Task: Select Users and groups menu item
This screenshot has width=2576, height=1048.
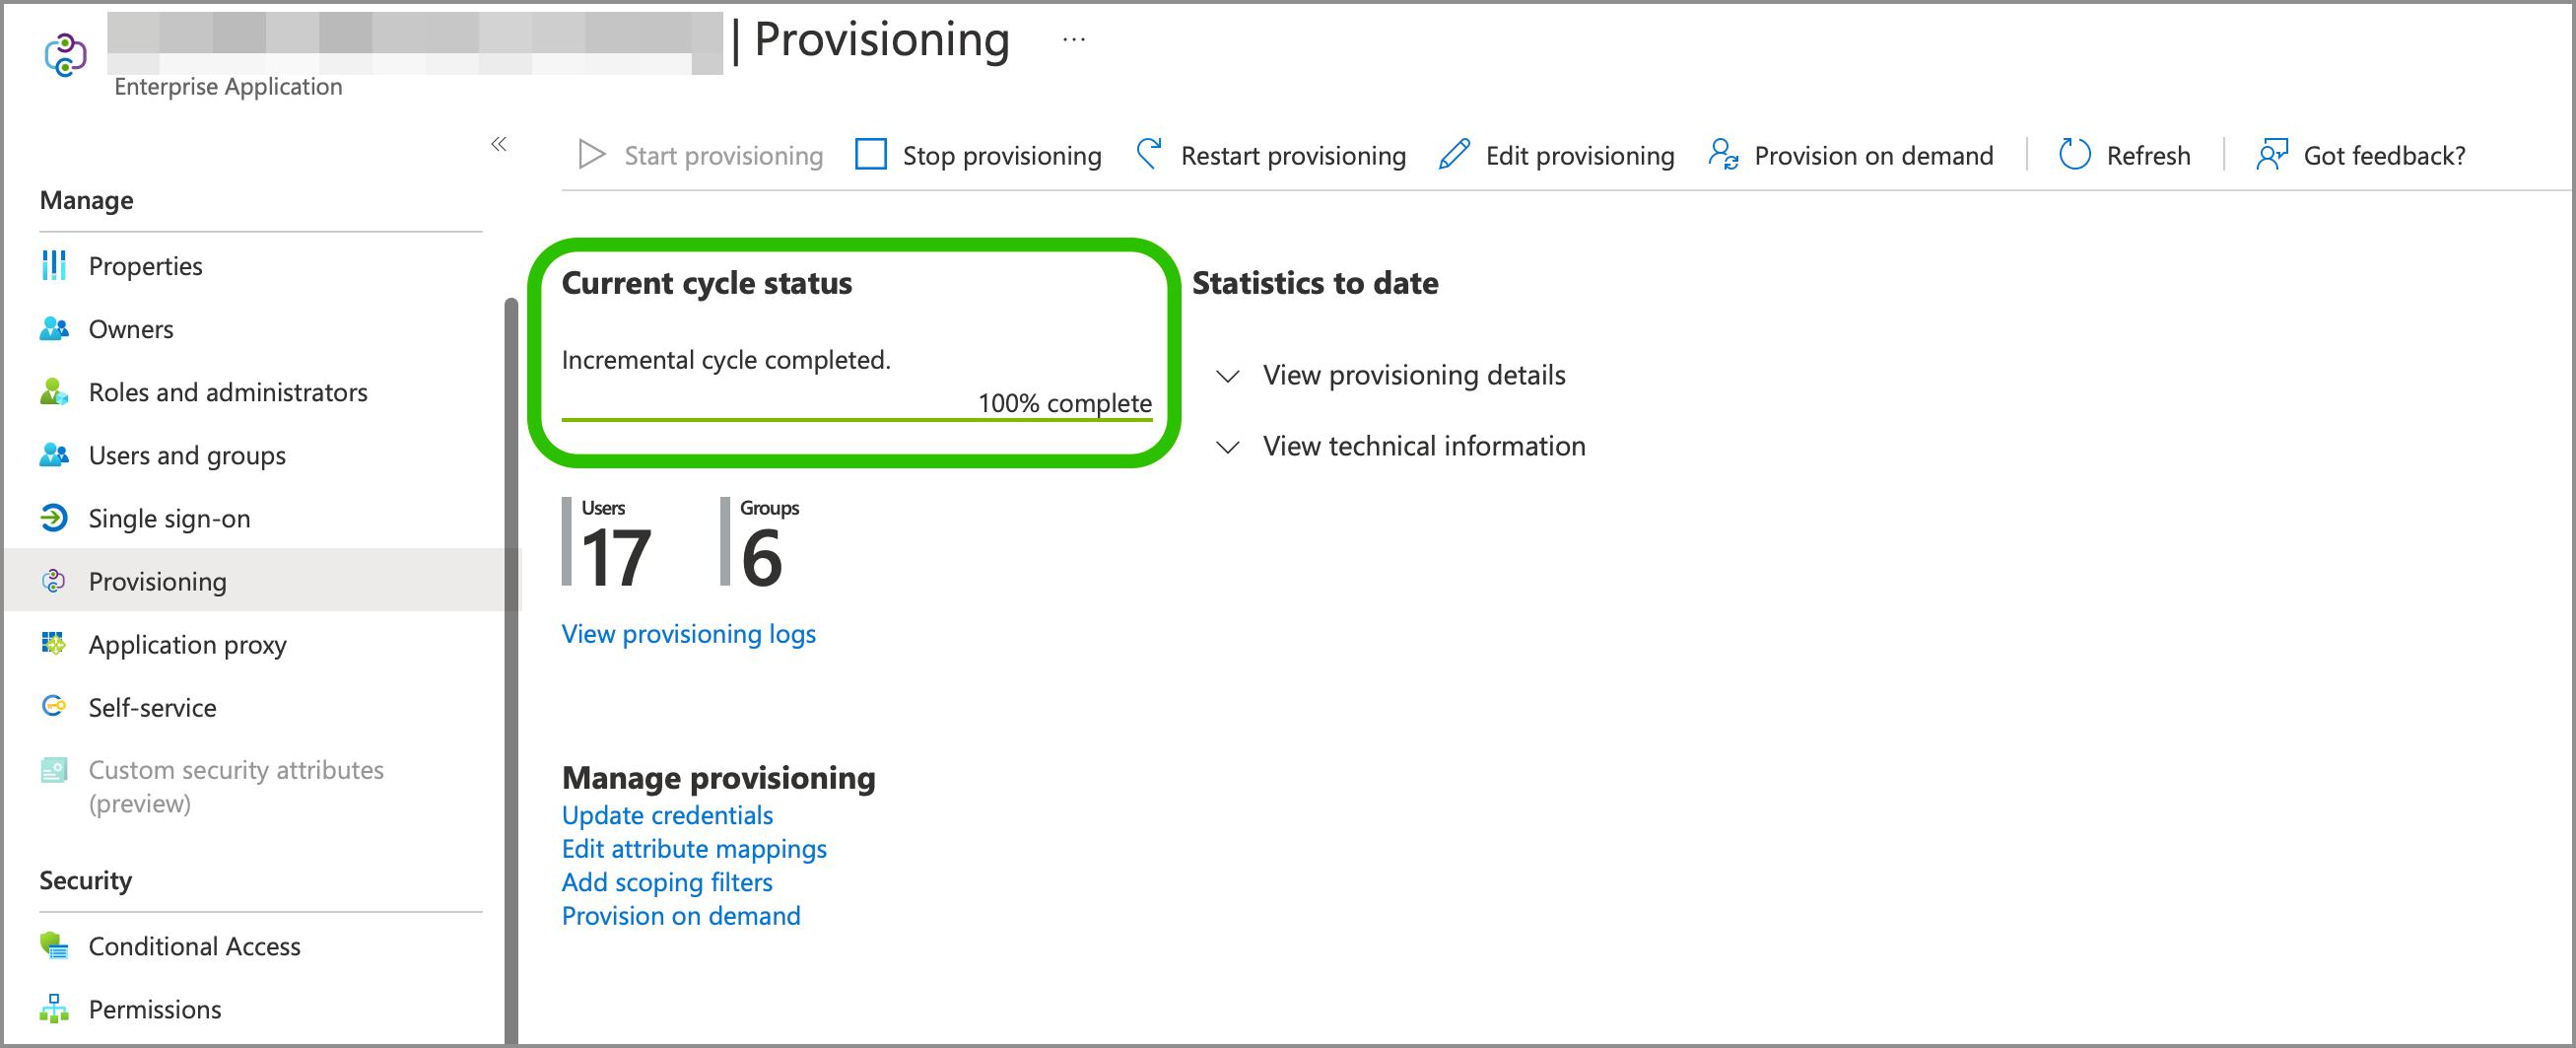Action: click(x=187, y=455)
